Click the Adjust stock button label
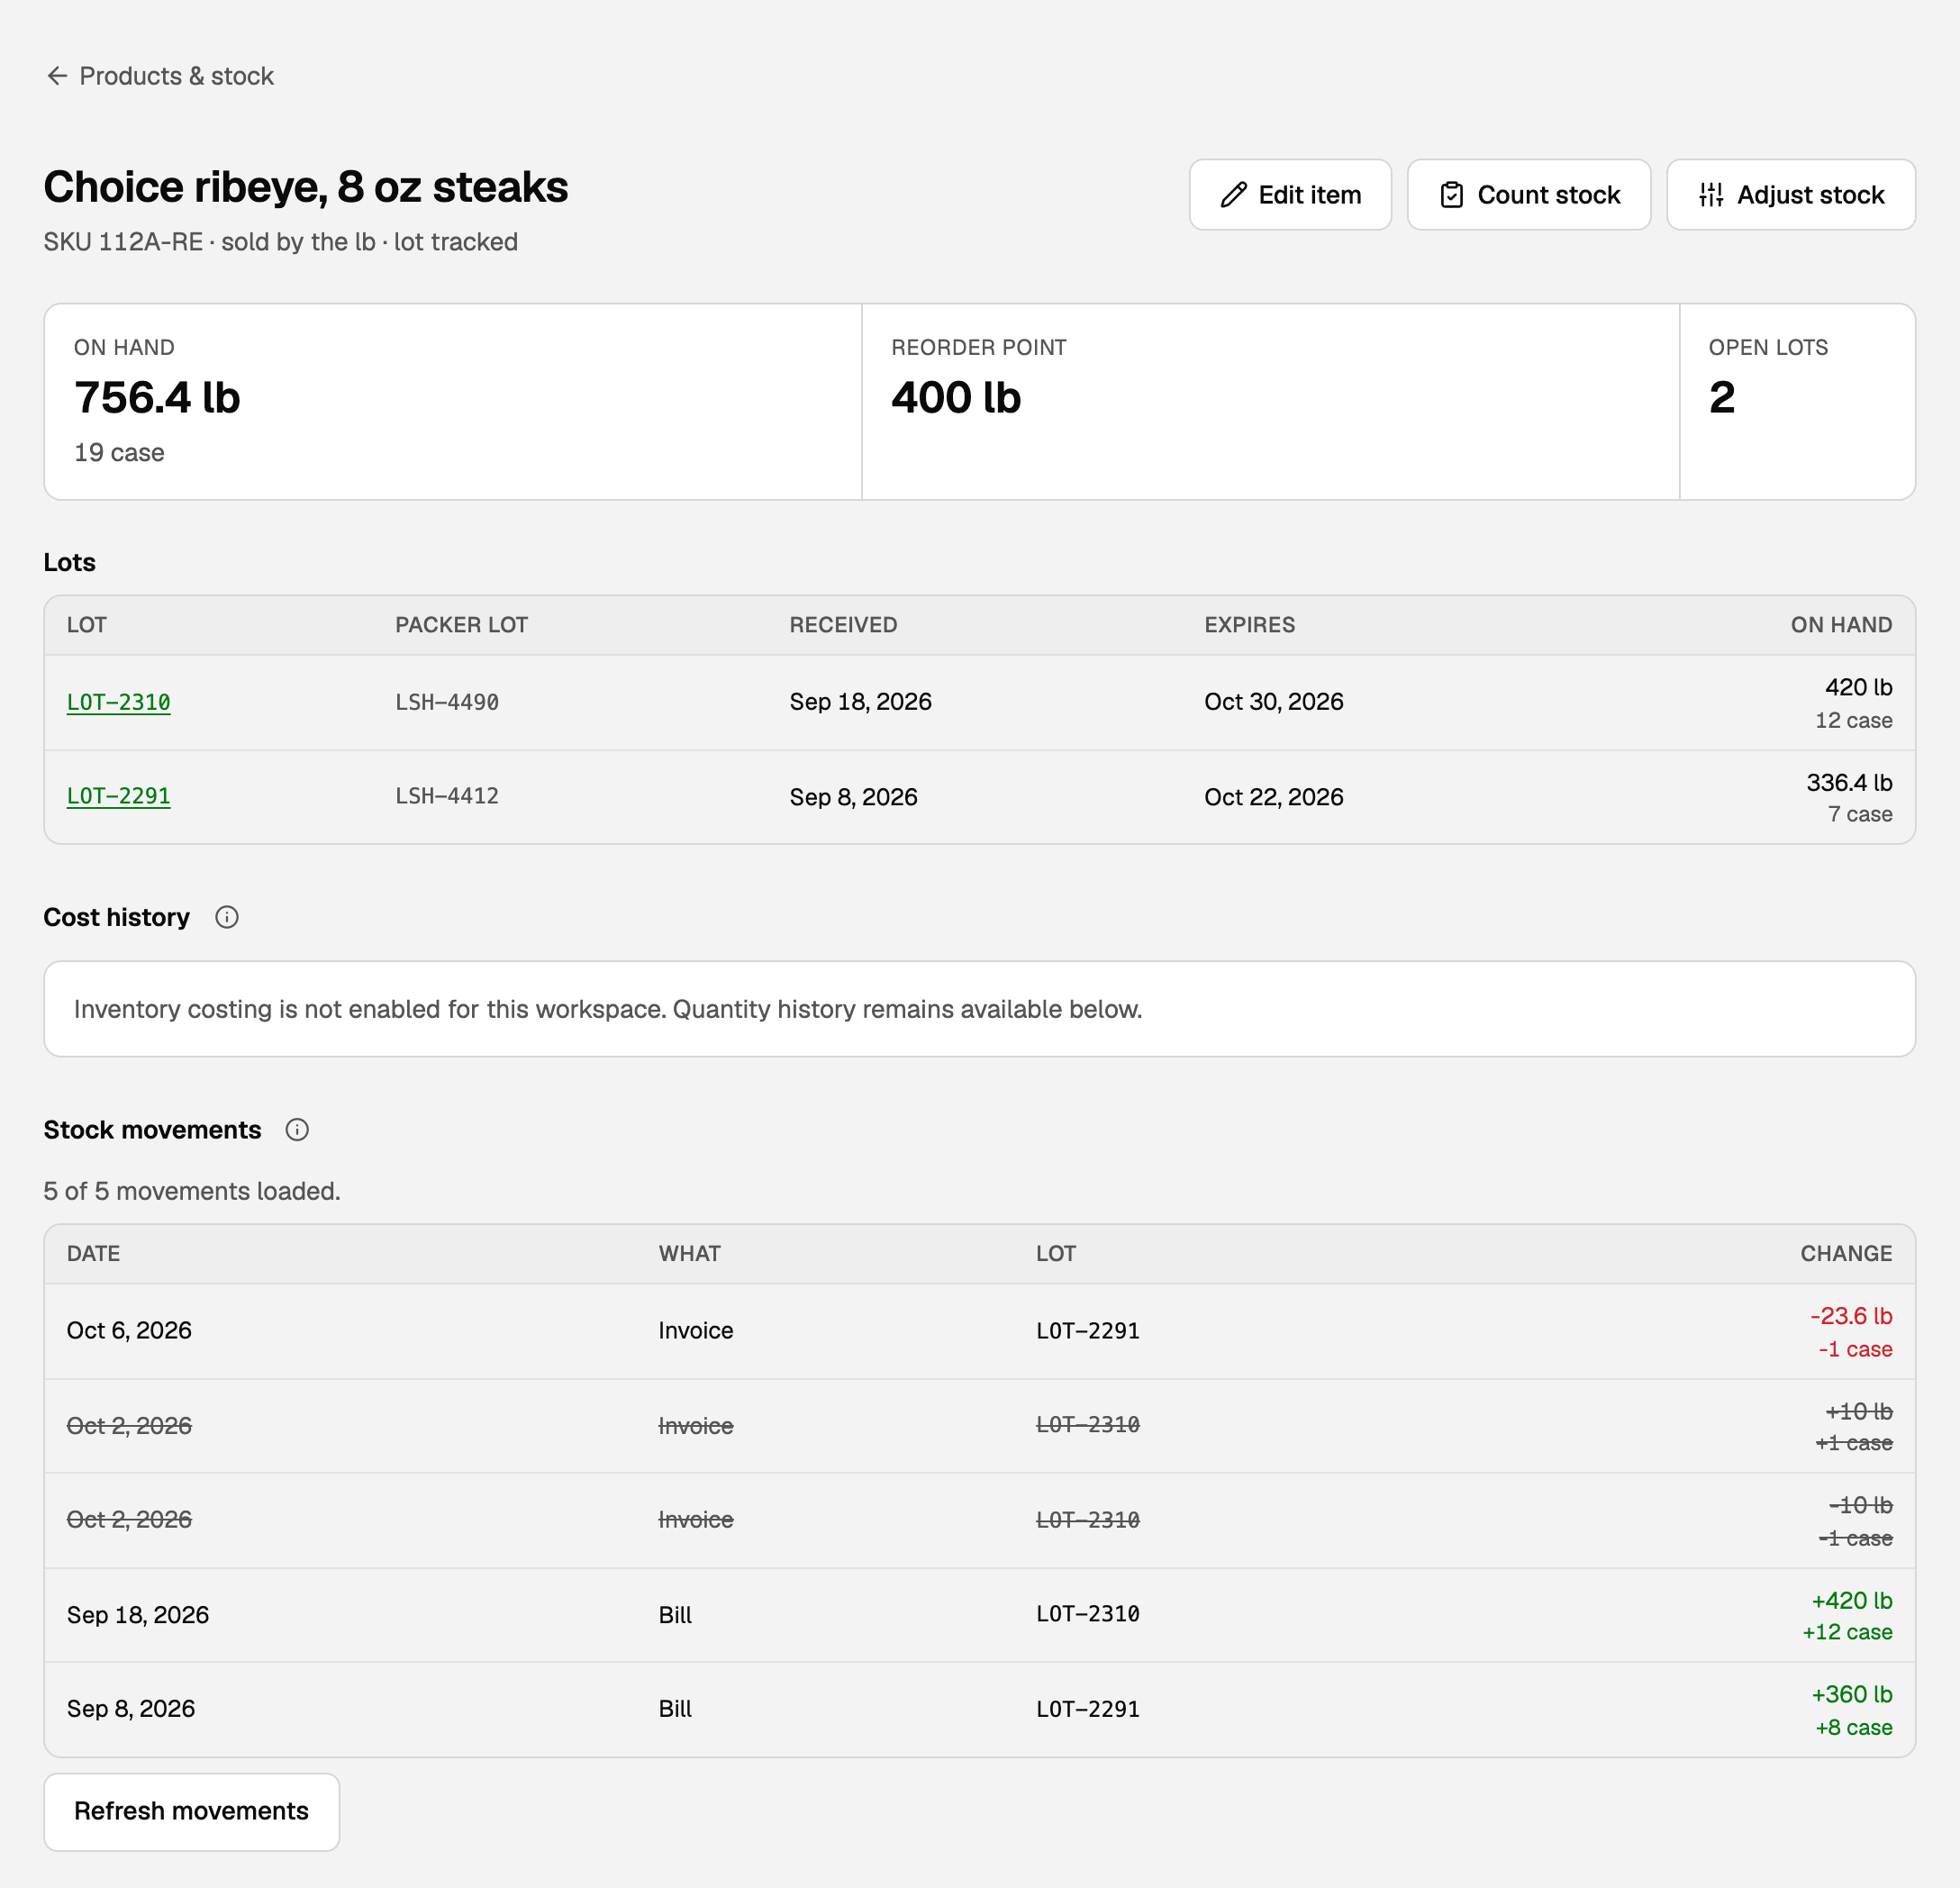1960x1888 pixels. click(x=1811, y=195)
